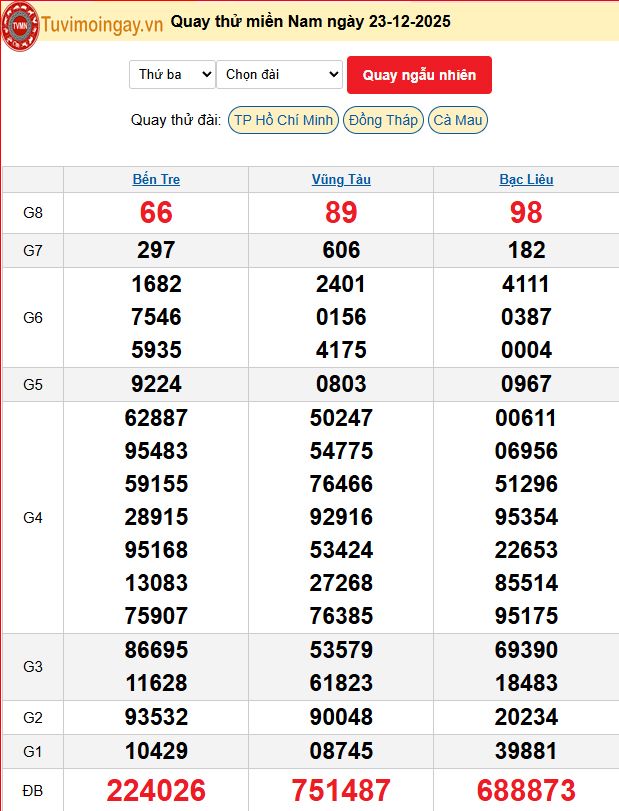Choose the "Đồng Tháp" station pill
Image resolution: width=619 pixels, height=811 pixels.
pos(383,120)
